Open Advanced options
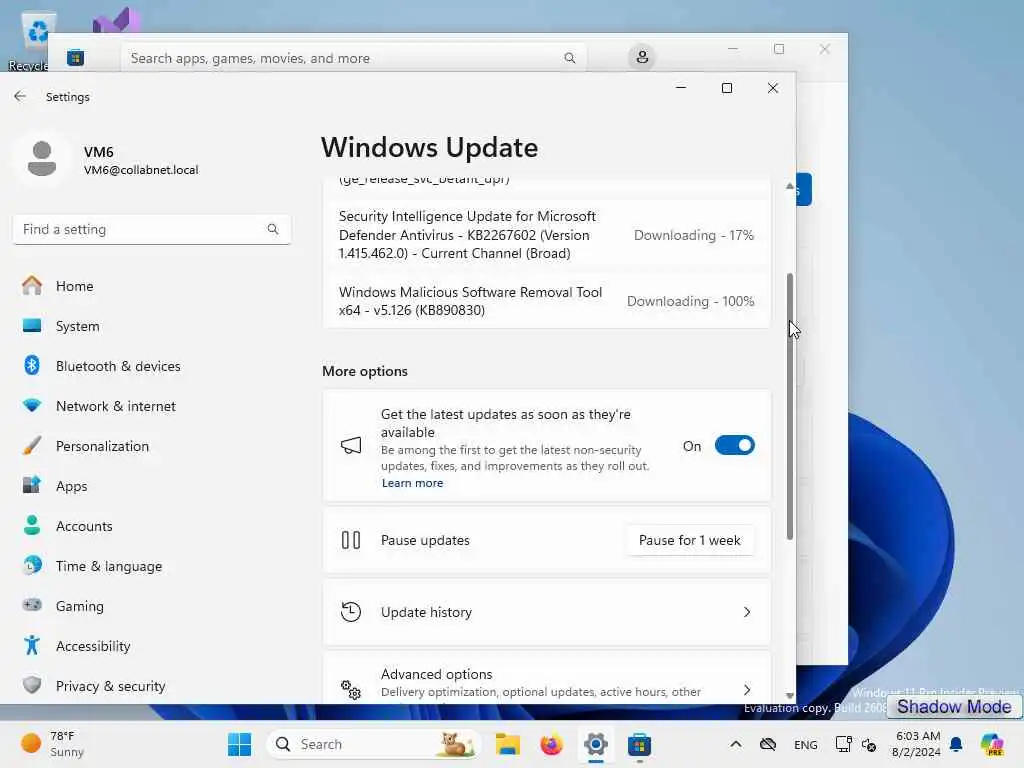The width and height of the screenshot is (1024, 768). point(547,679)
